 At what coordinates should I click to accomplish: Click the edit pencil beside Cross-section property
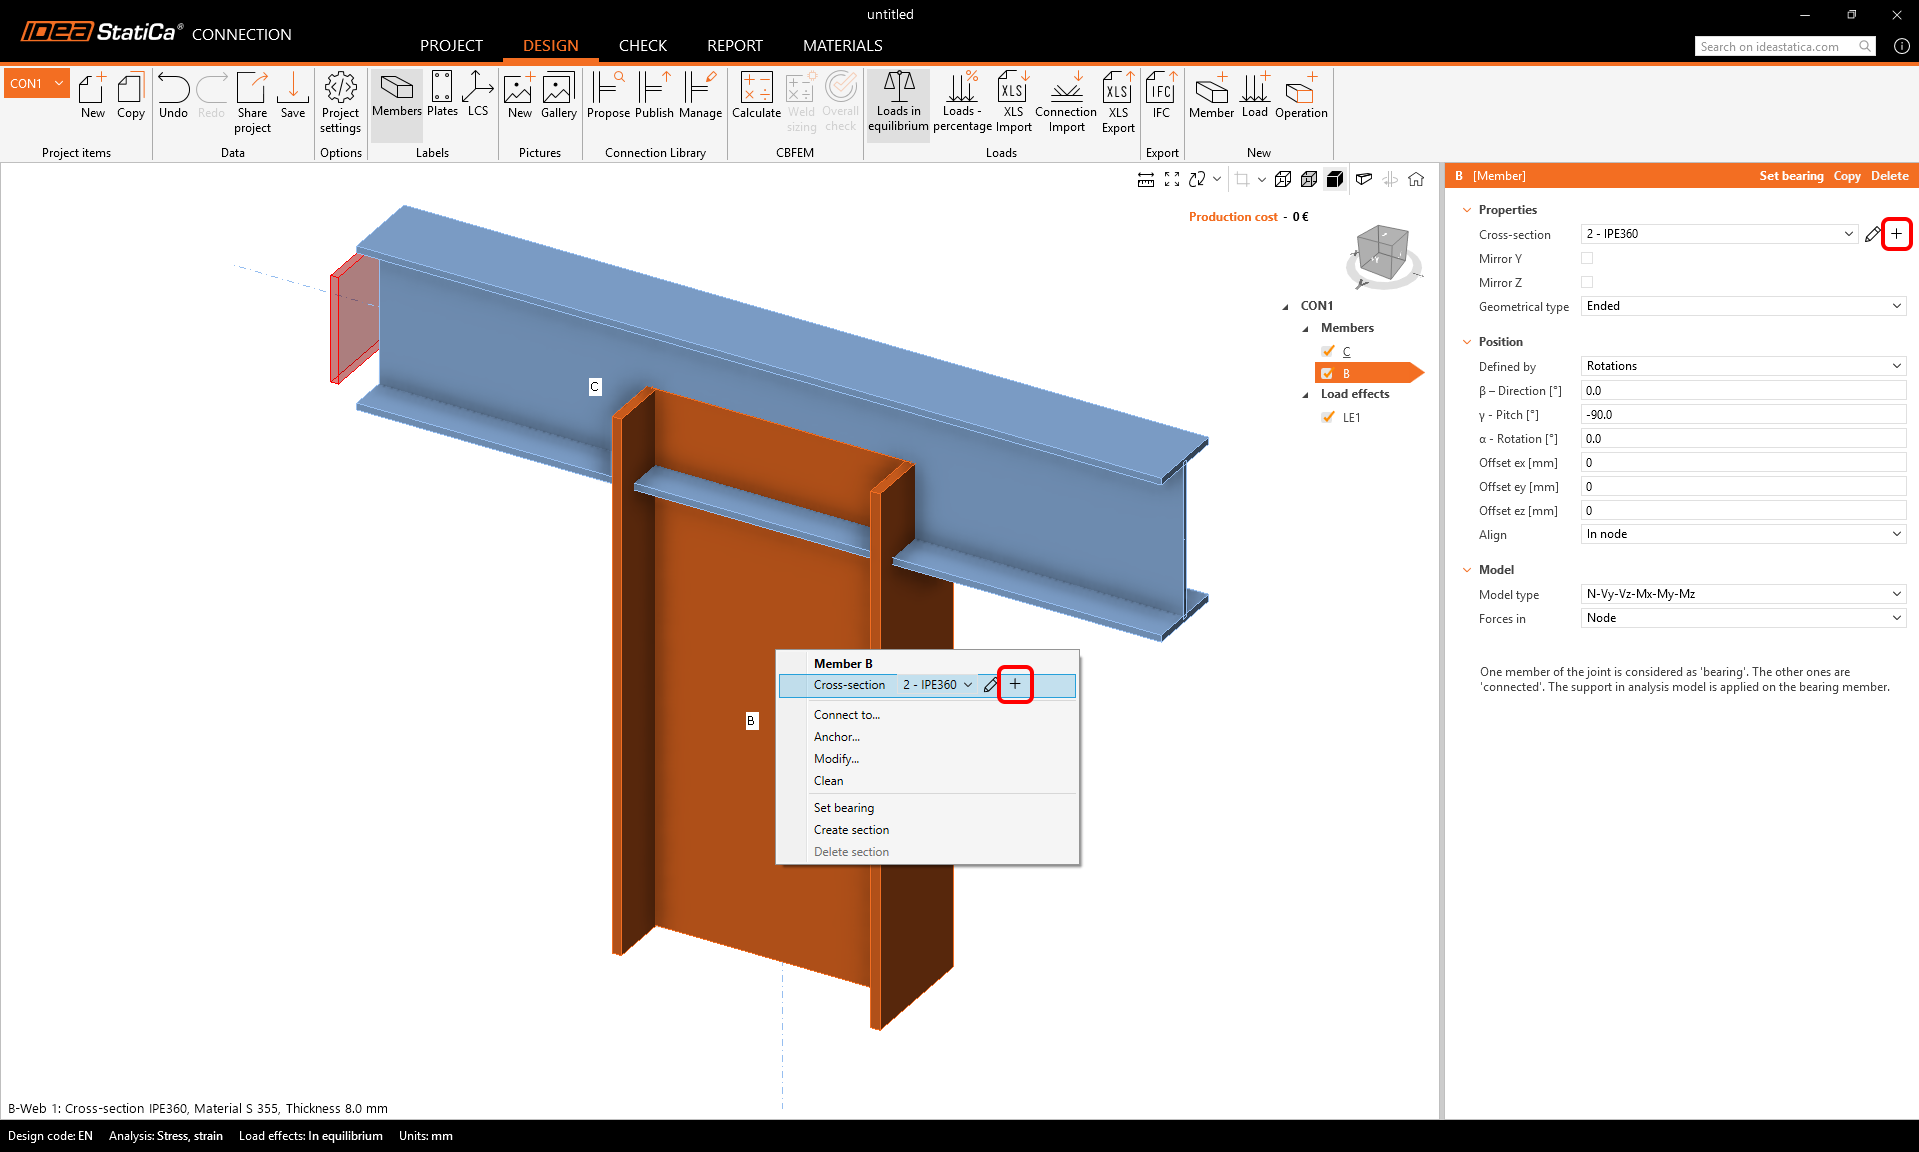pyautogui.click(x=1872, y=234)
